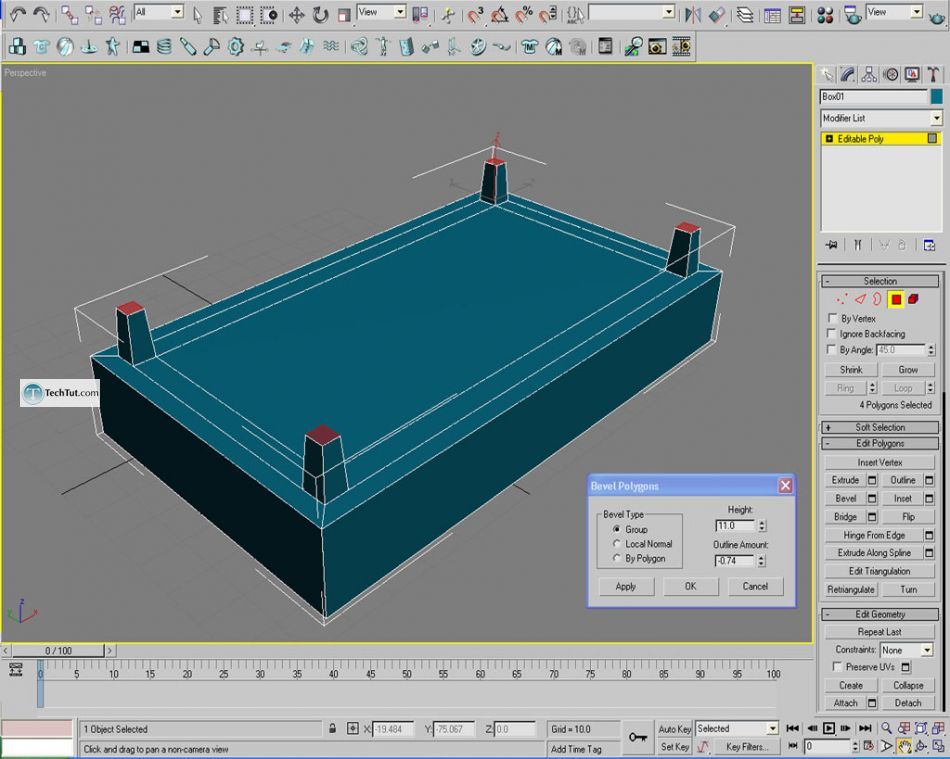The width and height of the screenshot is (950, 759).
Task: Click the Height spinner arrows
Action: point(762,526)
